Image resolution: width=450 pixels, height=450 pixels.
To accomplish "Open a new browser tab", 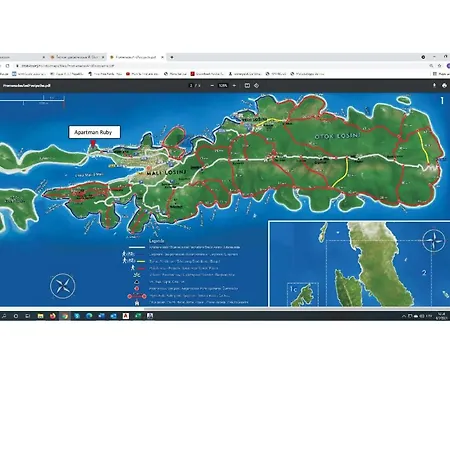I will pos(172,57).
